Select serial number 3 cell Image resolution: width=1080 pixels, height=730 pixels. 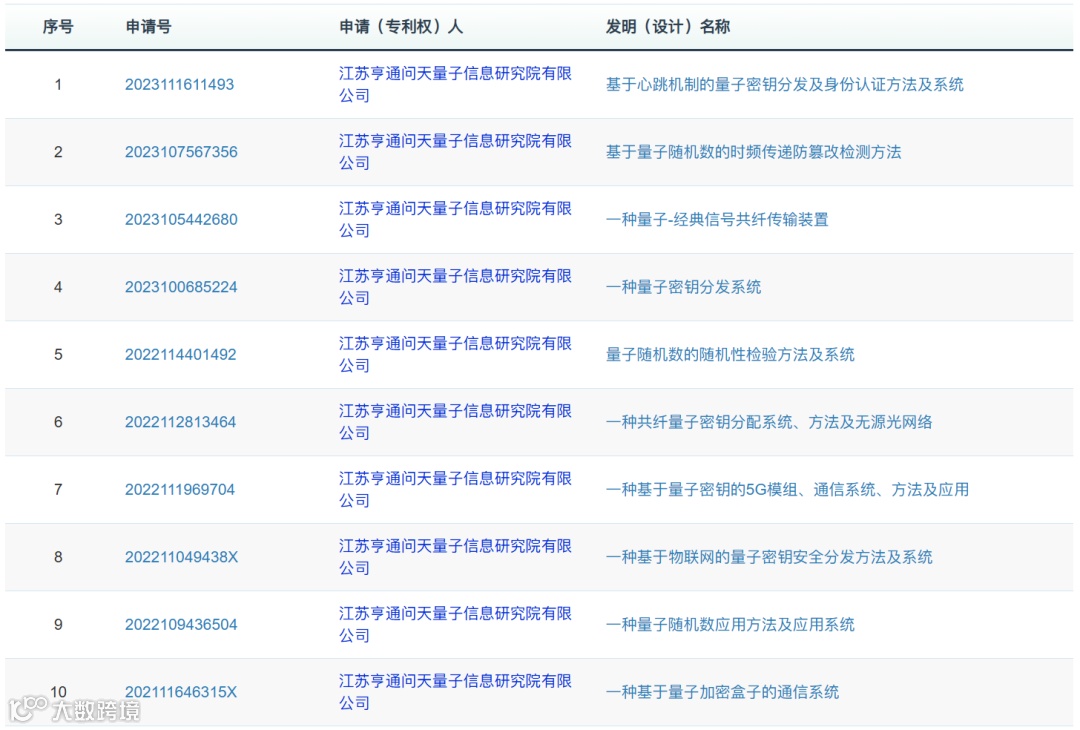tap(59, 220)
